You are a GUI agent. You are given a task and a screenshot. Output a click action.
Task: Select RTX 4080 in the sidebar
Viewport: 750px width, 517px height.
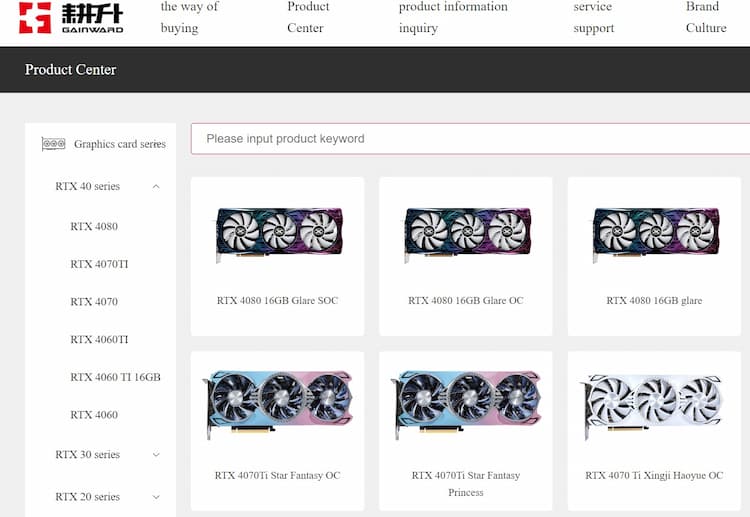(x=94, y=226)
